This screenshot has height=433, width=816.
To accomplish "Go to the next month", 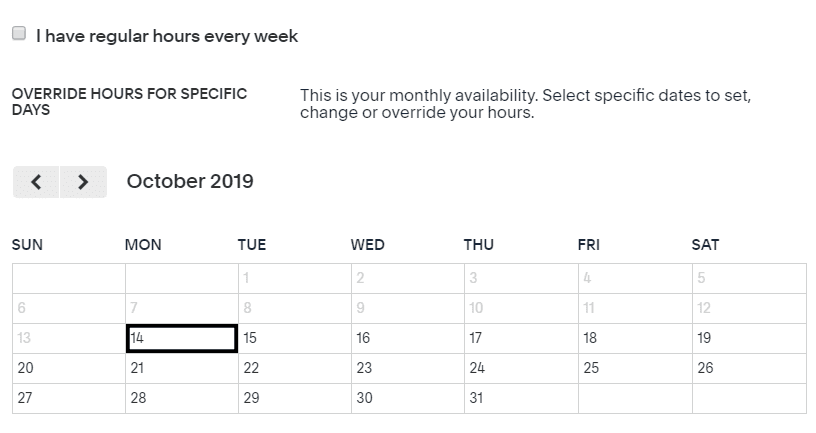I will pos(83,182).
